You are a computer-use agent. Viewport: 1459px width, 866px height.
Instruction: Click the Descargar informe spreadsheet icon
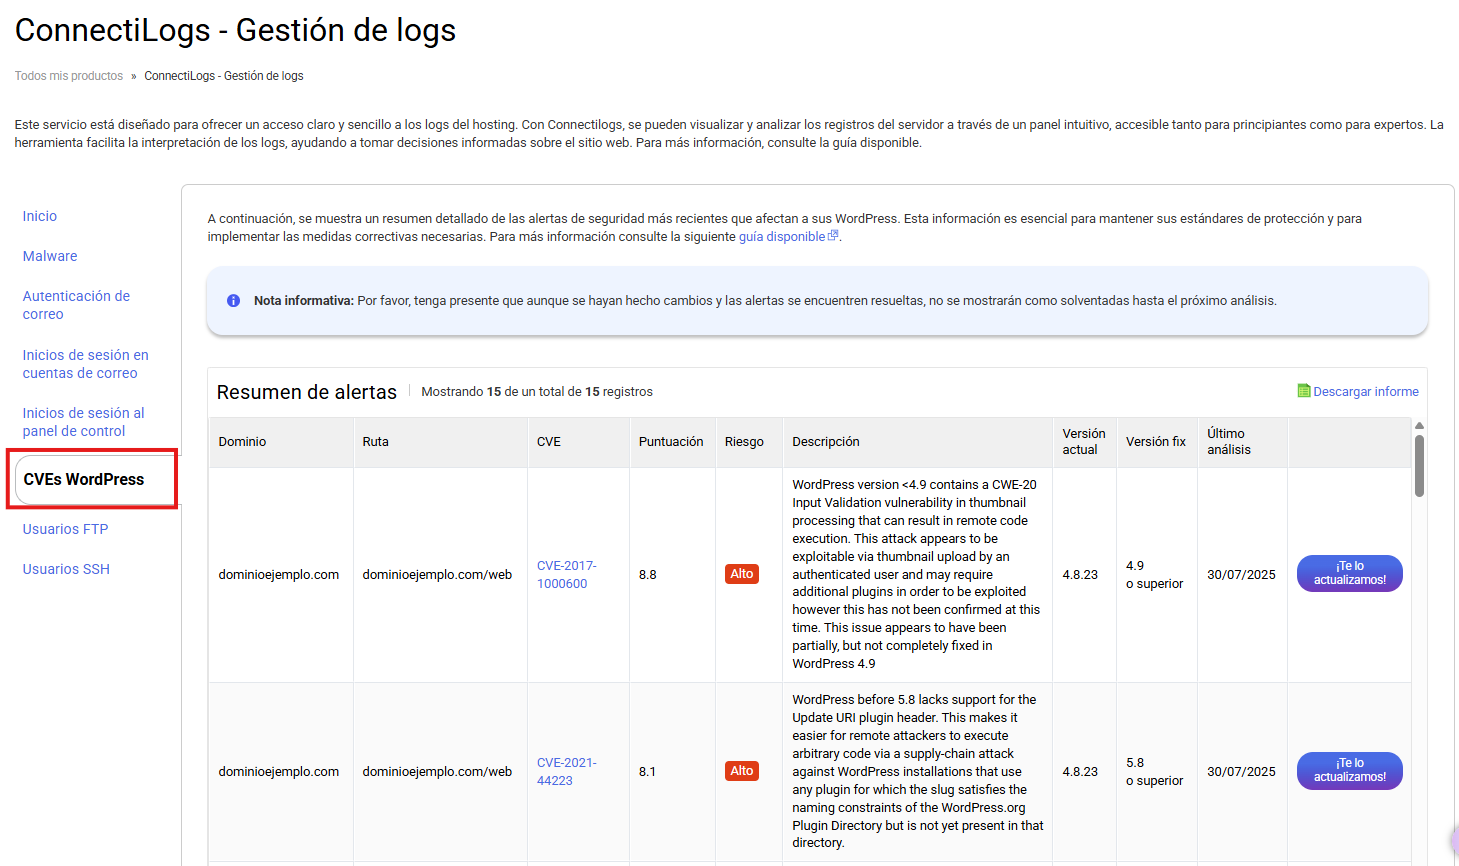pos(1303,391)
